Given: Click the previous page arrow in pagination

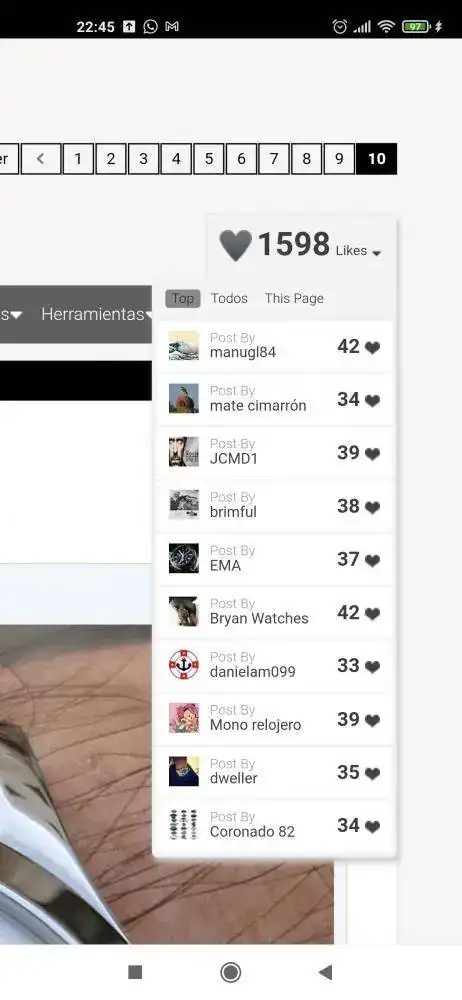Looking at the screenshot, I should pos(41,159).
